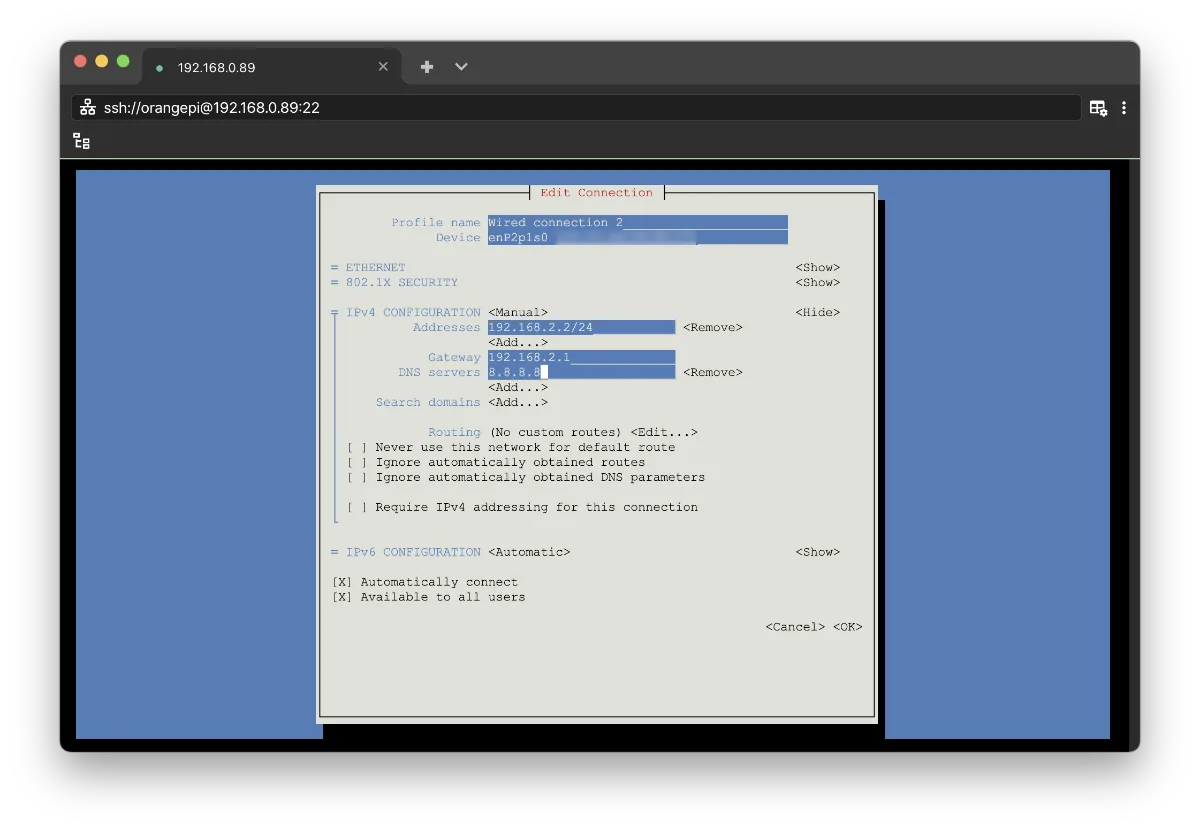Viewport: 1200px width, 831px height.
Task: Open the IPv6 Automatic method selector
Action: point(529,552)
